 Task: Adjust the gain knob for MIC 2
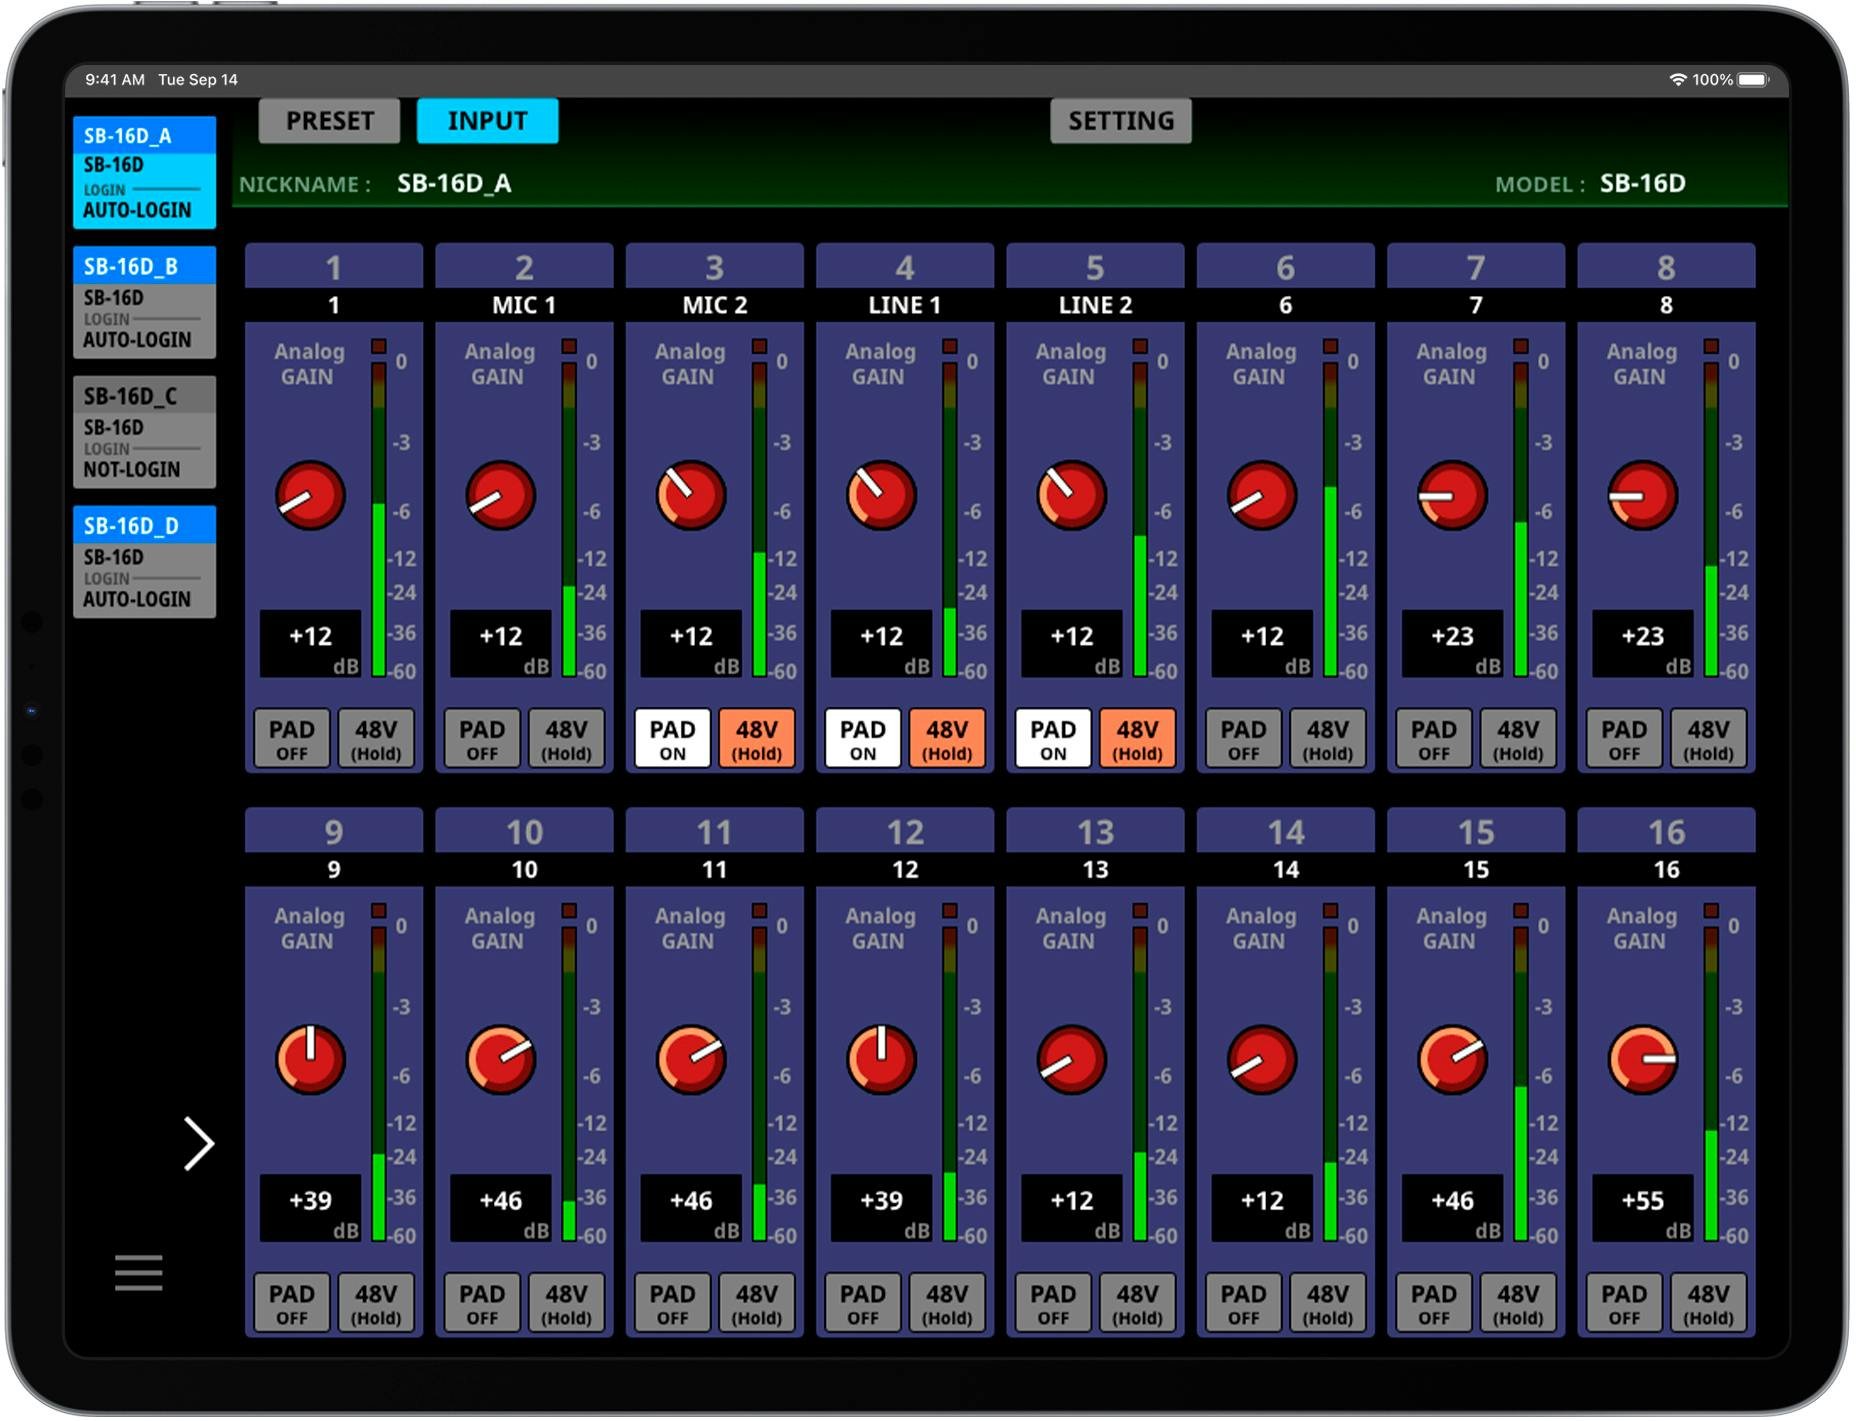tap(689, 494)
